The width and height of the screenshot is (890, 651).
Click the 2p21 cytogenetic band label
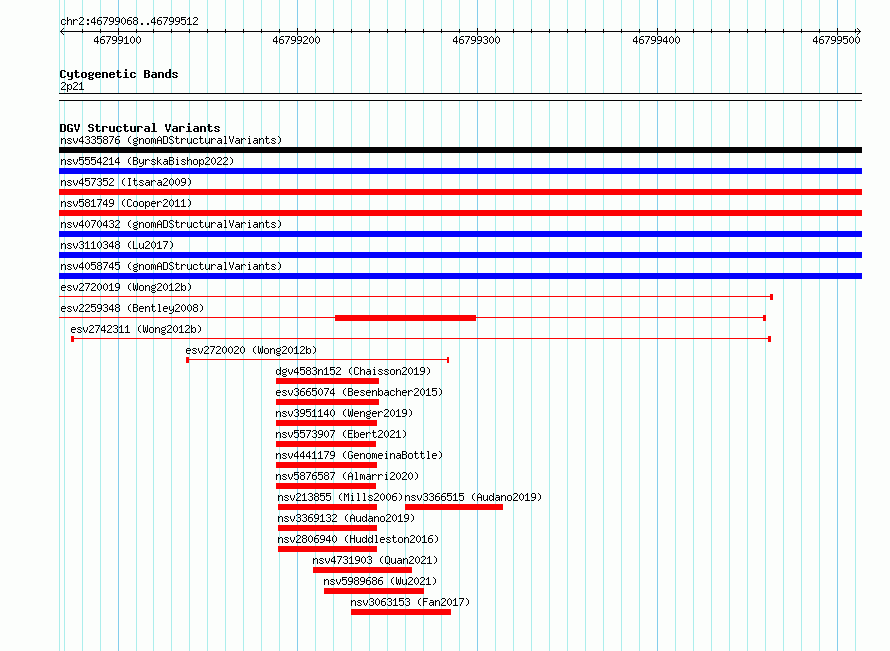click(x=72, y=86)
